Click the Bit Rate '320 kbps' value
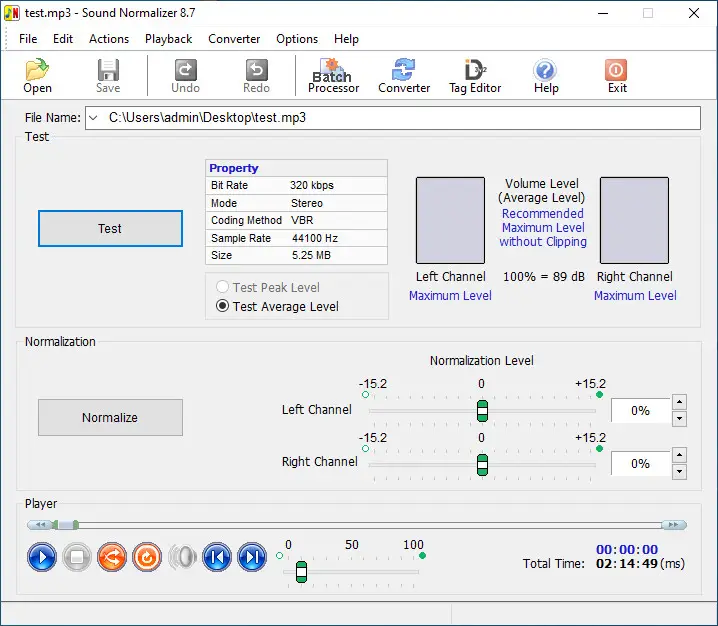The width and height of the screenshot is (718, 626). 312,185
